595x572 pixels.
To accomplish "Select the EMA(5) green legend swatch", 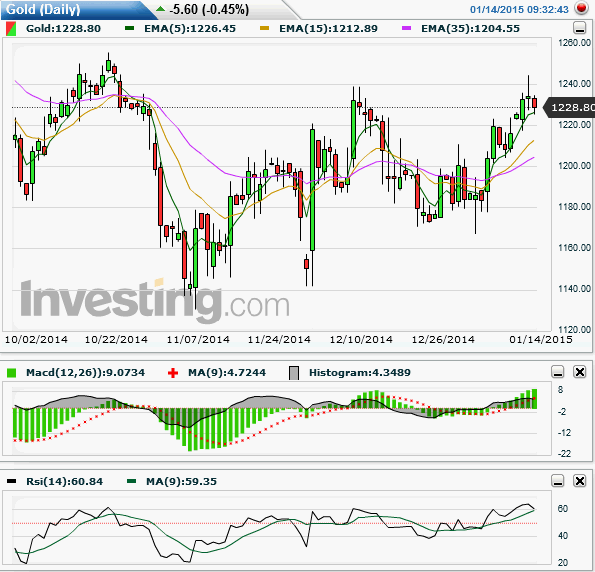I will (129, 28).
